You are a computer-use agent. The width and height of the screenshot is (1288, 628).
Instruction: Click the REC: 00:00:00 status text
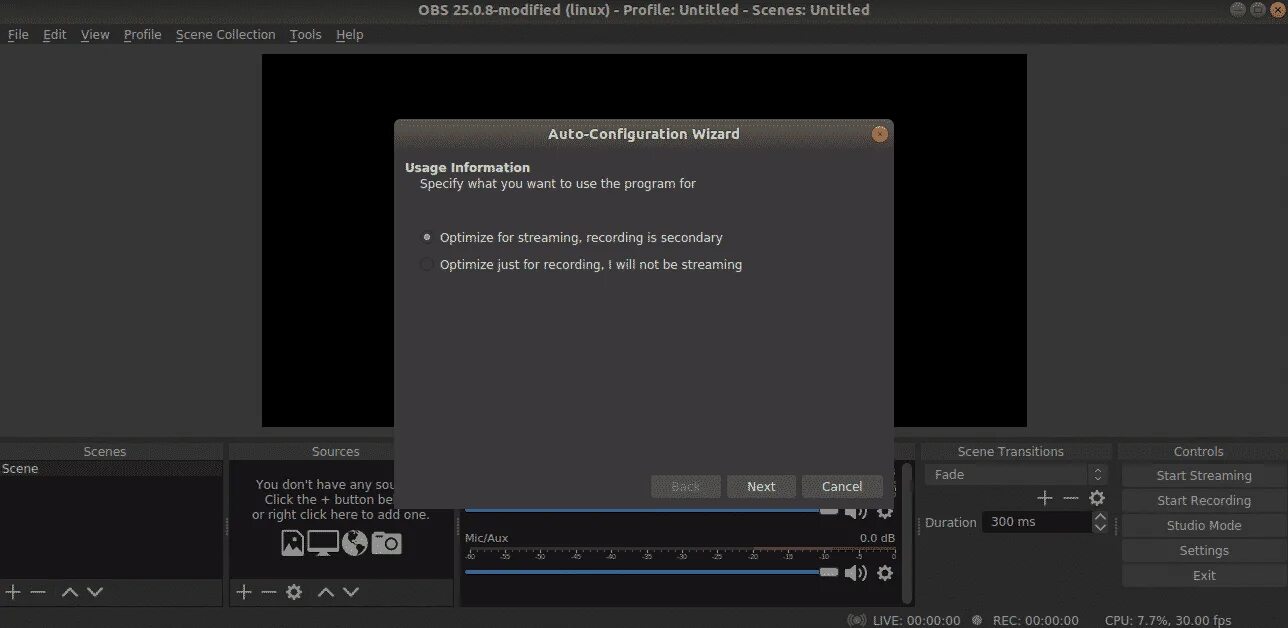coord(1036,621)
